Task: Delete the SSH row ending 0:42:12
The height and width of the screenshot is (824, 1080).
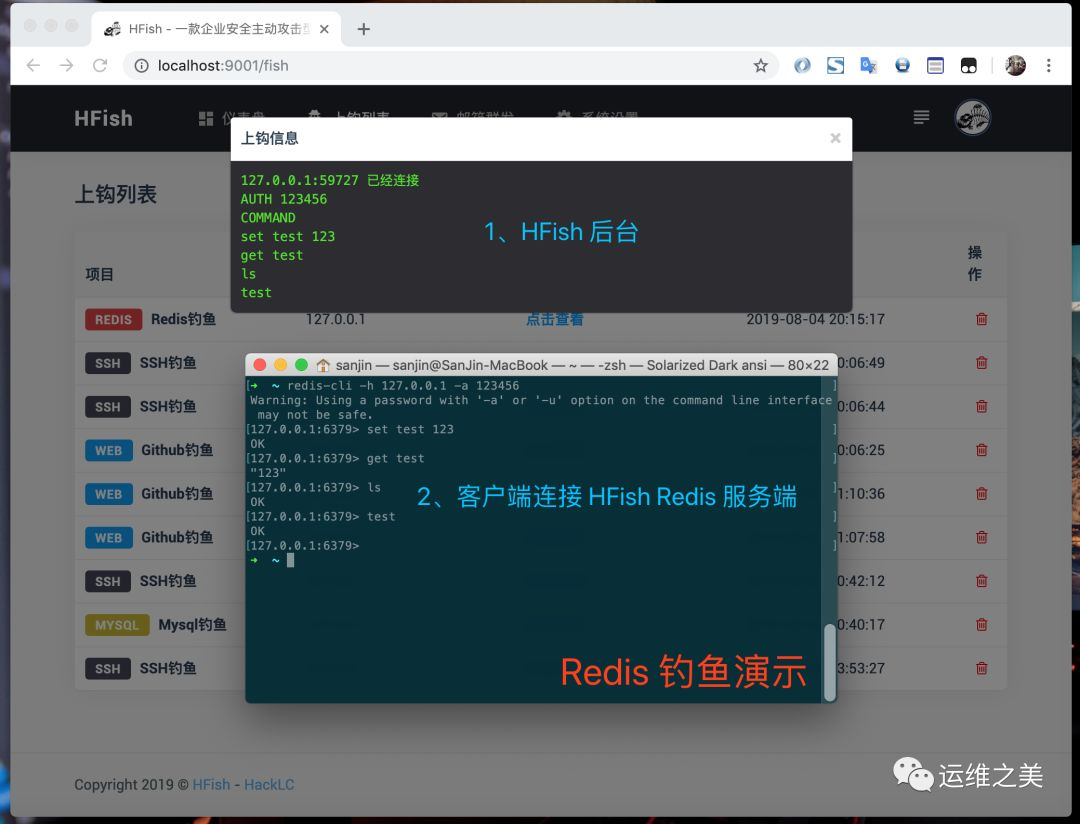Action: (x=982, y=581)
